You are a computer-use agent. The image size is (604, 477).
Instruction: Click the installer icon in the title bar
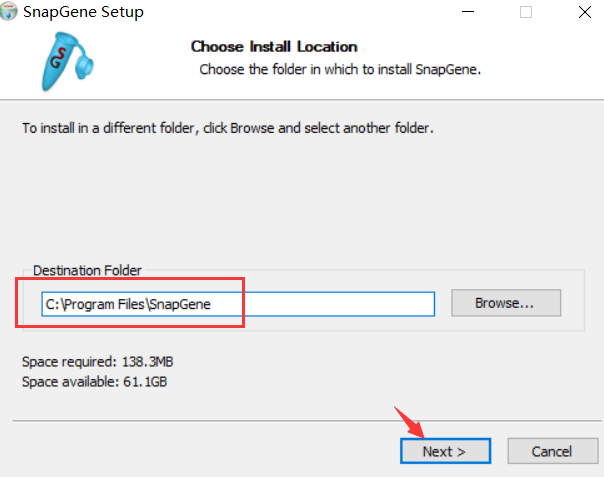[x=11, y=13]
